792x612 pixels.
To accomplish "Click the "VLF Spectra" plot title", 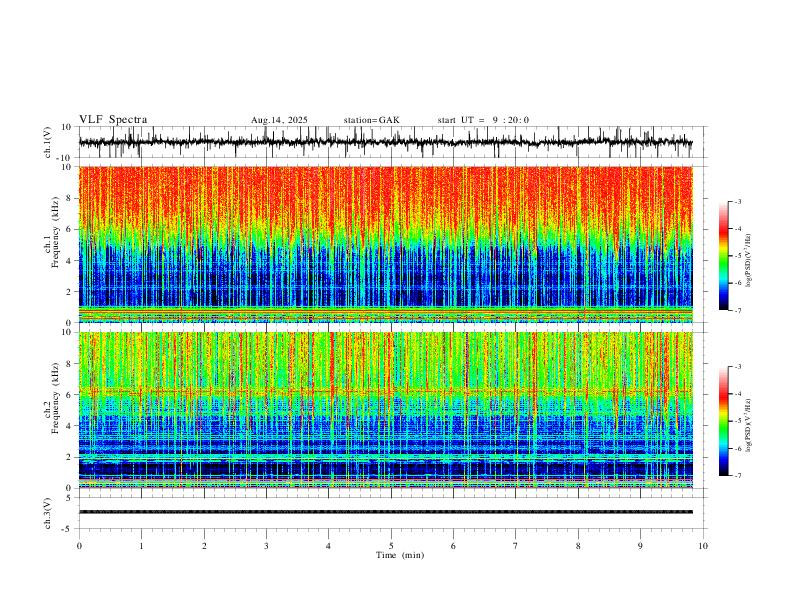I will tap(113, 120).
